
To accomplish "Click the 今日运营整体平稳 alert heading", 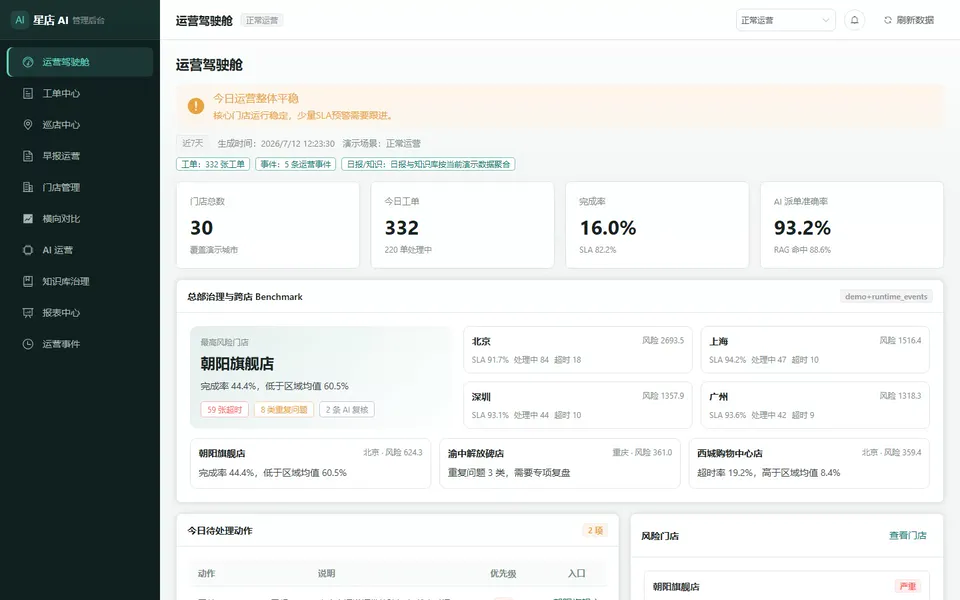I will click(x=255, y=98).
